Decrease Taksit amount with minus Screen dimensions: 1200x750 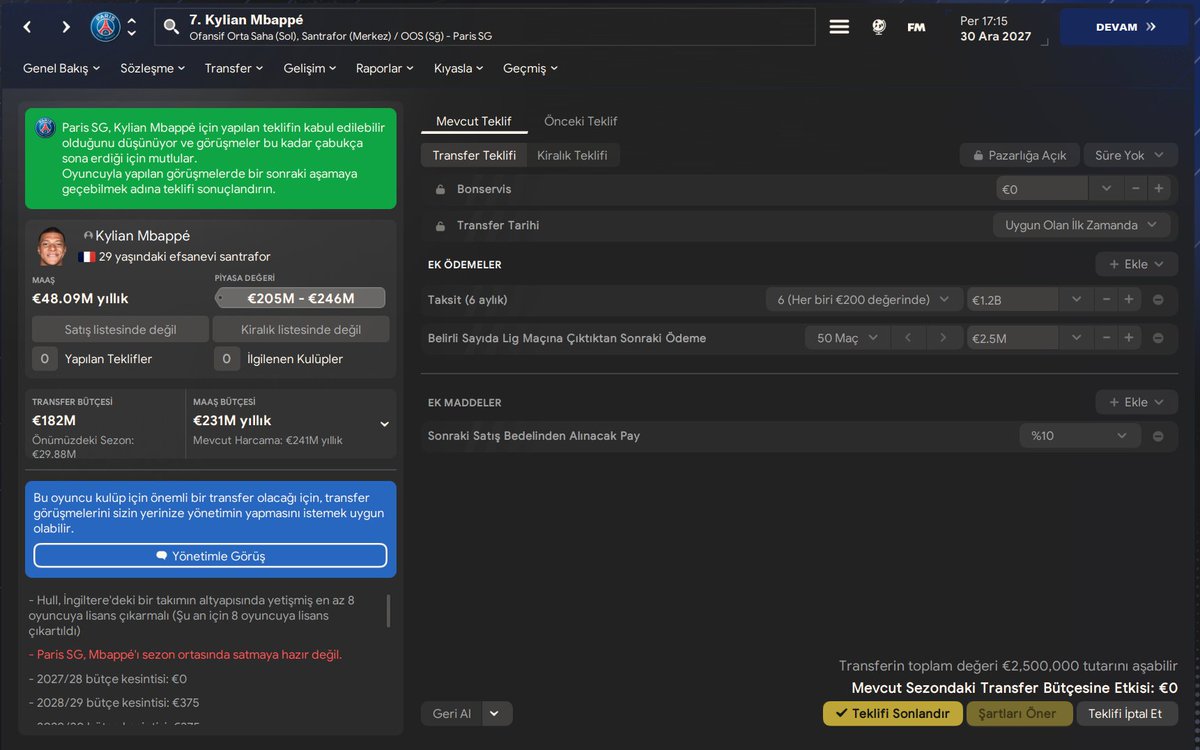(1106, 299)
